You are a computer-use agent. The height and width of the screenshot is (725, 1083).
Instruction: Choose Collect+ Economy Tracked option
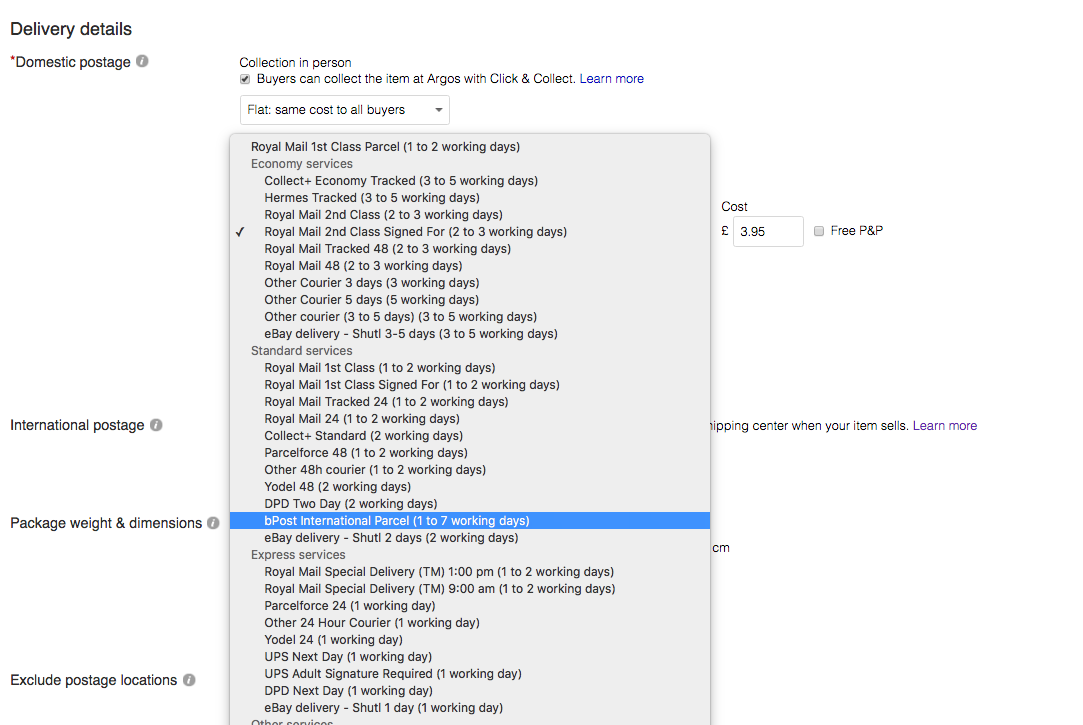coord(470,180)
